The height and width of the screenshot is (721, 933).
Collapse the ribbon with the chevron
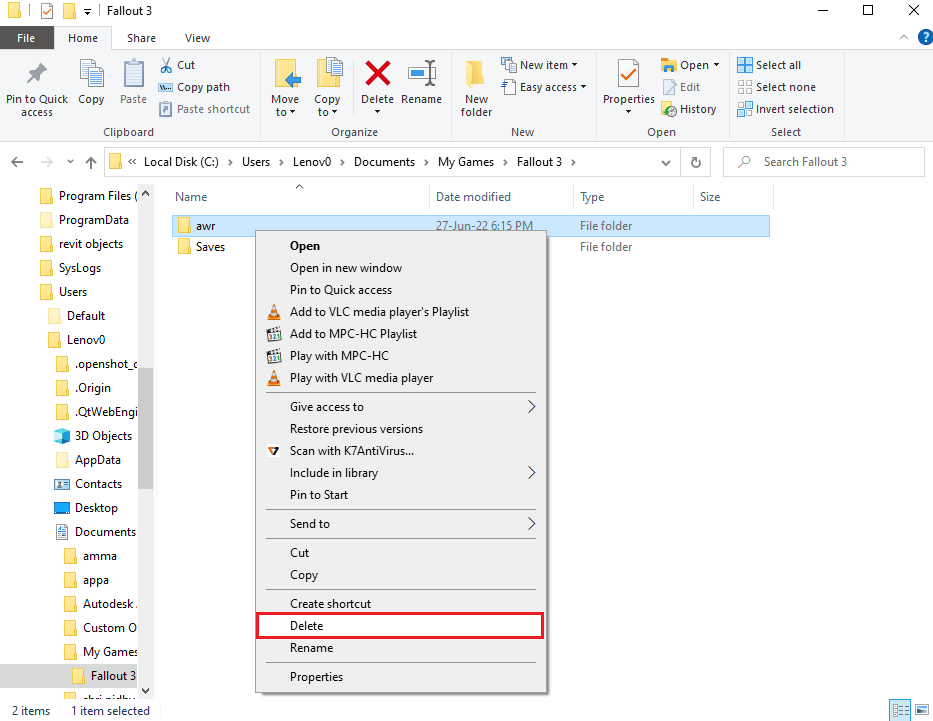pos(904,37)
